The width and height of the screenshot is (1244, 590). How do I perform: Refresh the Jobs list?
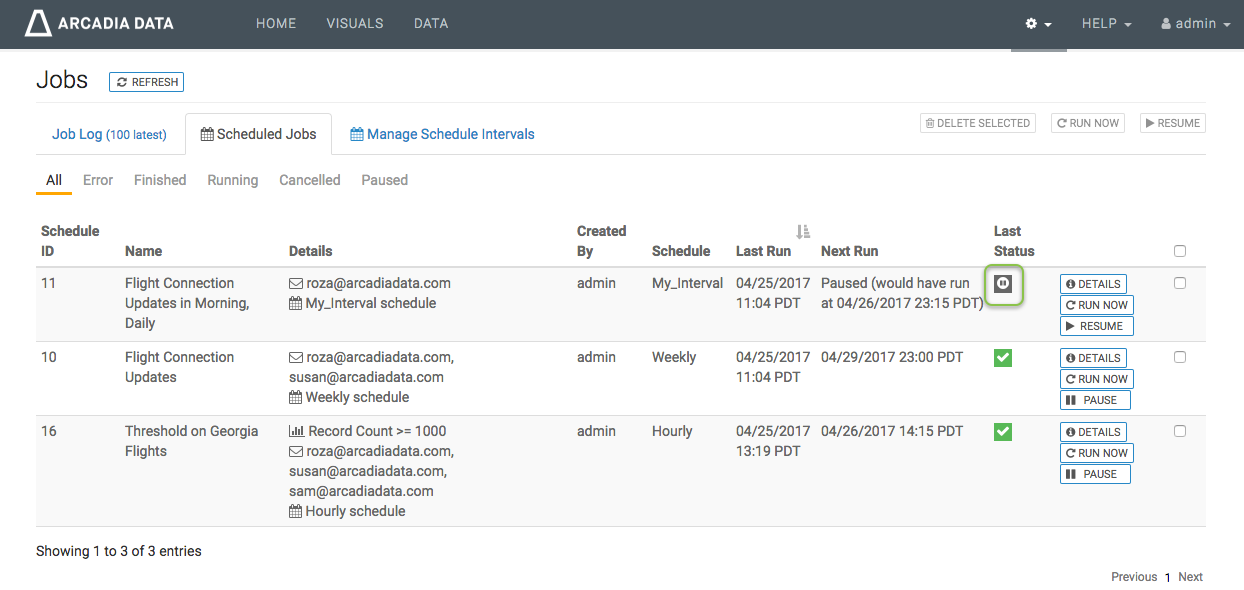146,82
